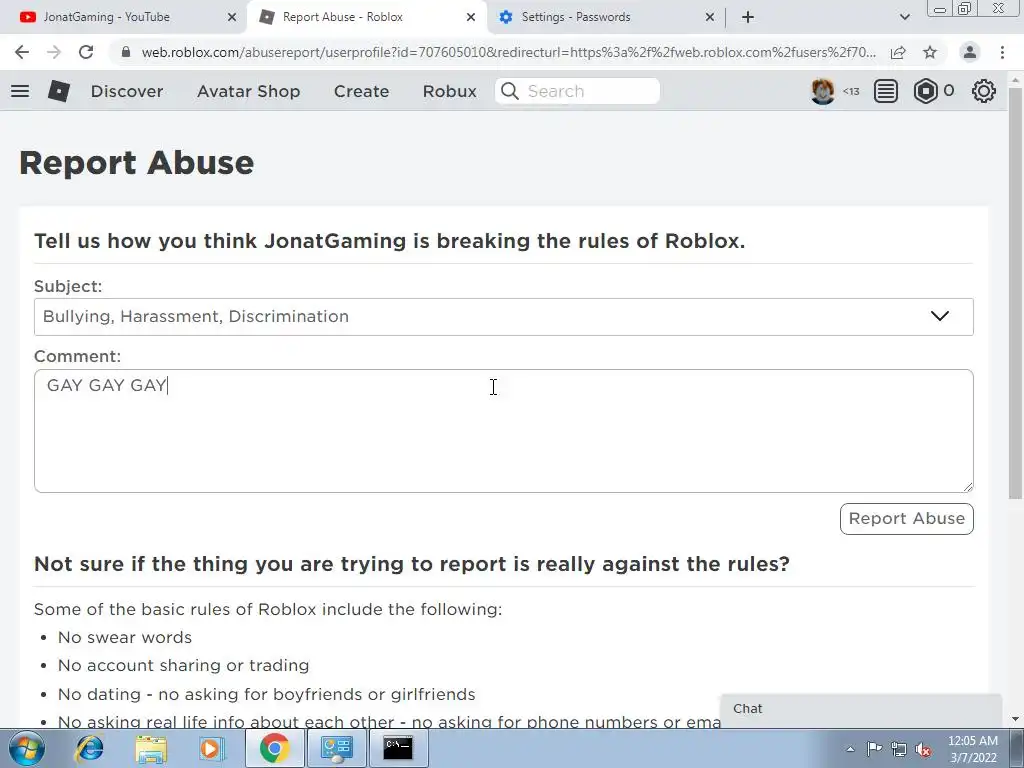Open the Chat panel

(861, 709)
